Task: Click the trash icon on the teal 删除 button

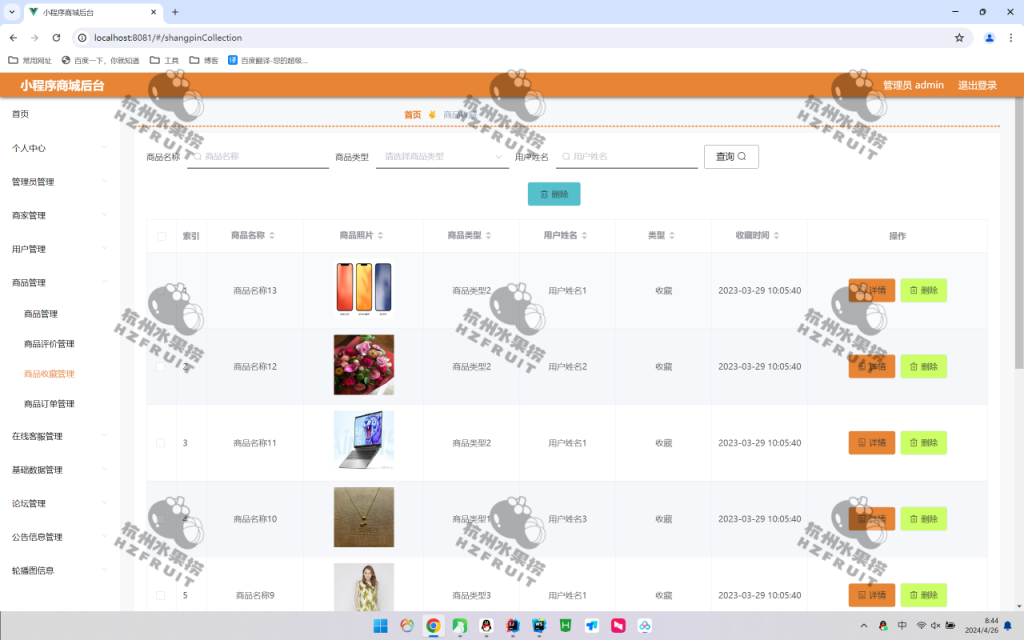Action: pos(544,194)
